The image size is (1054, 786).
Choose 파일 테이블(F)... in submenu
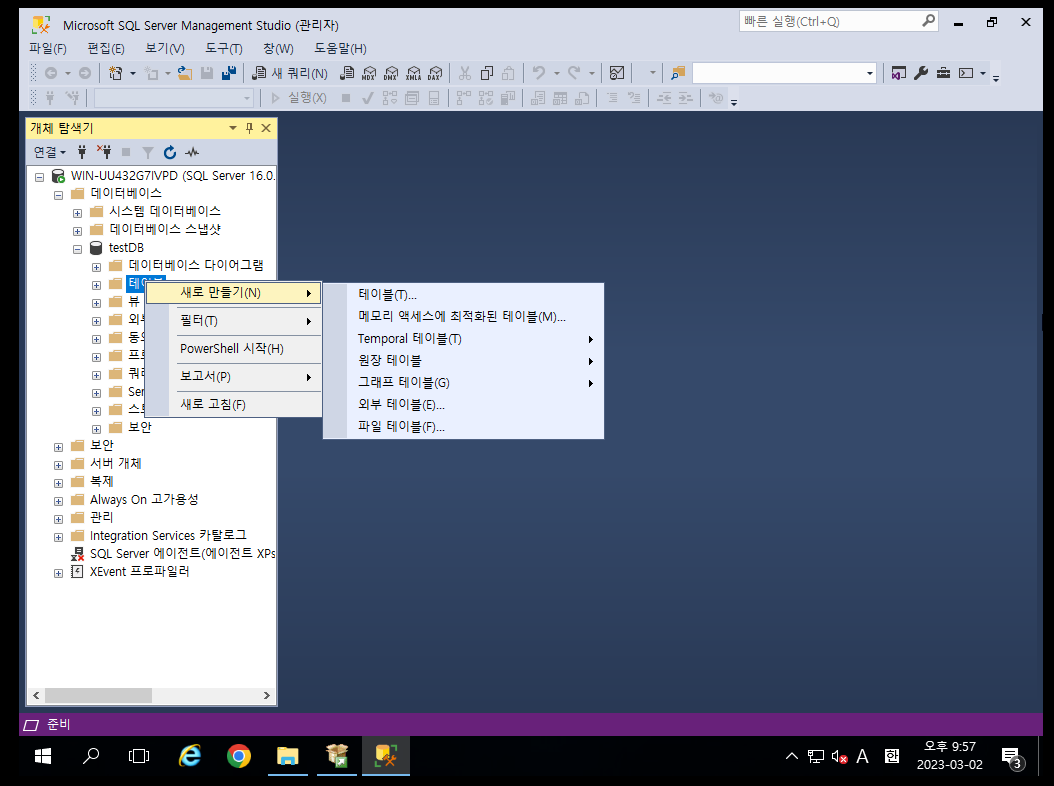click(x=463, y=427)
